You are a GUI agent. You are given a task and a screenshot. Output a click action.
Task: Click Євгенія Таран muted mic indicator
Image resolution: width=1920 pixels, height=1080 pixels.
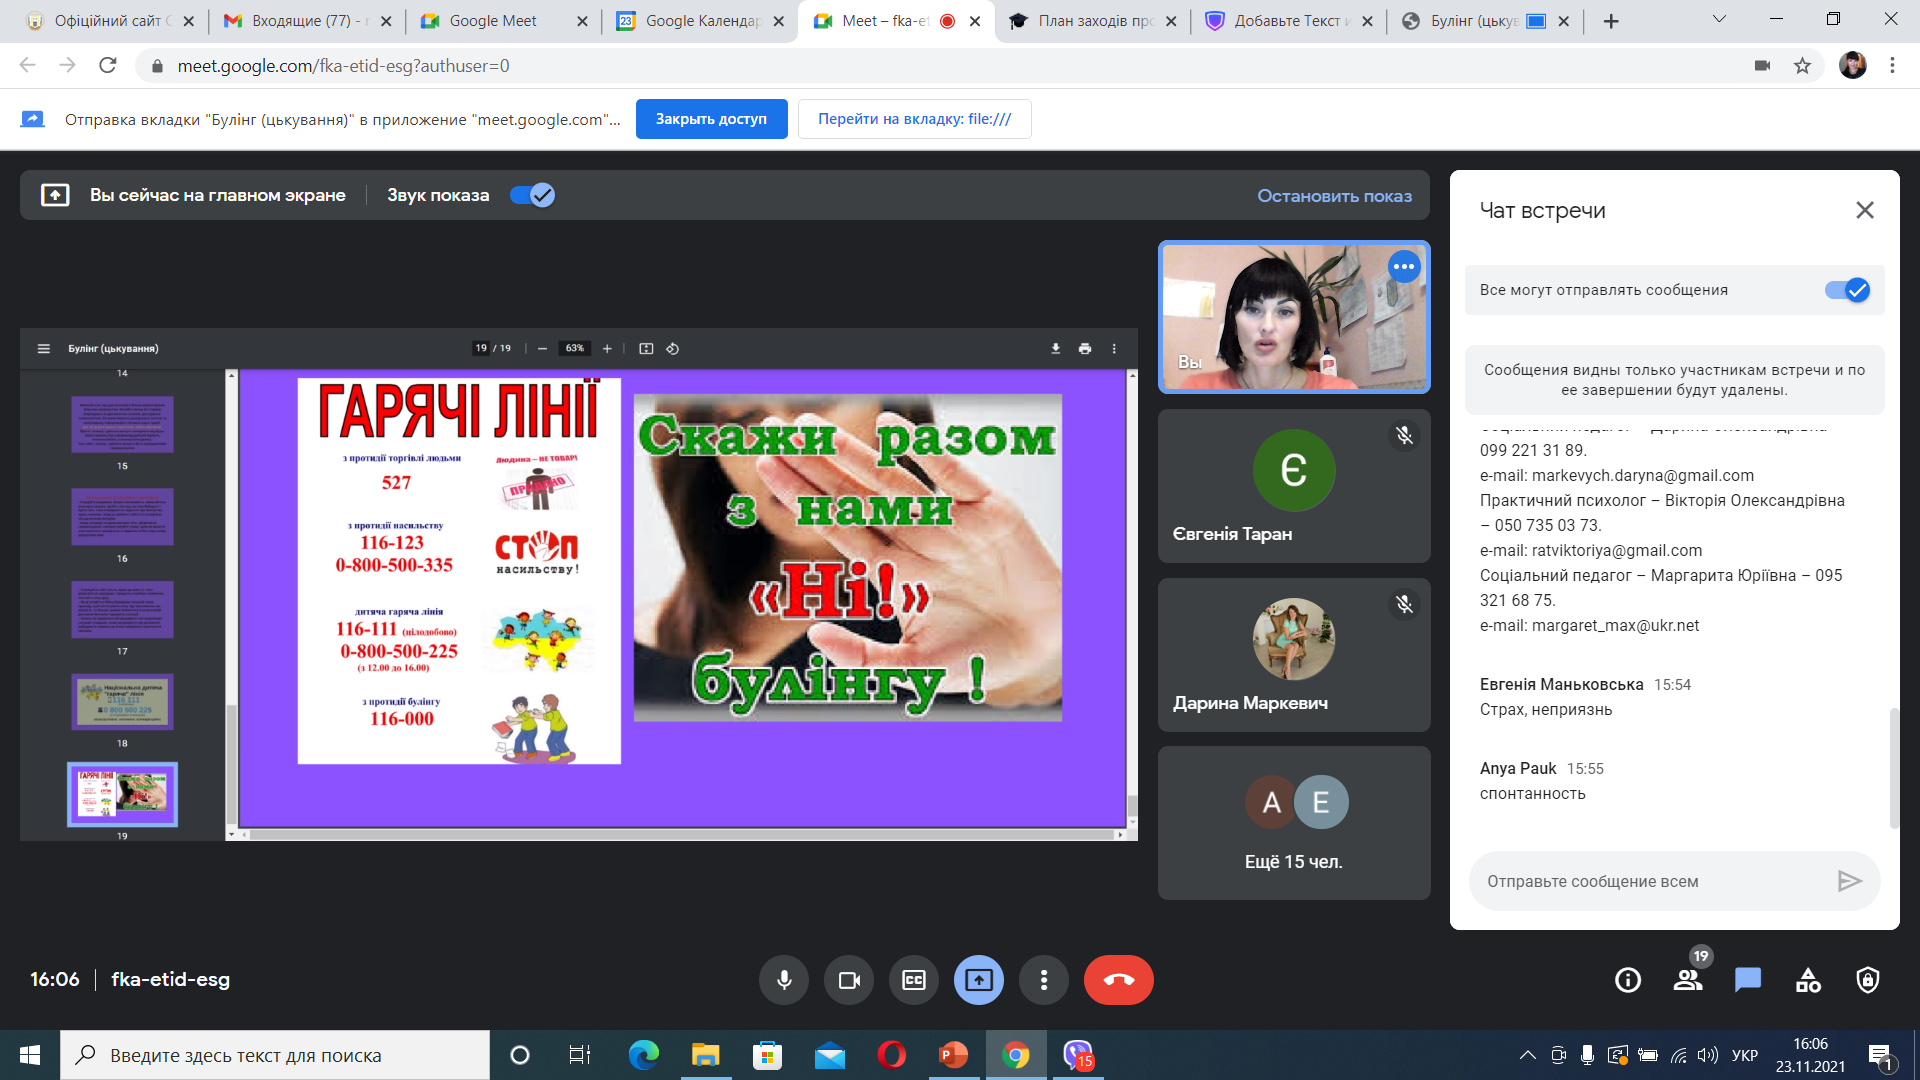pos(1404,435)
